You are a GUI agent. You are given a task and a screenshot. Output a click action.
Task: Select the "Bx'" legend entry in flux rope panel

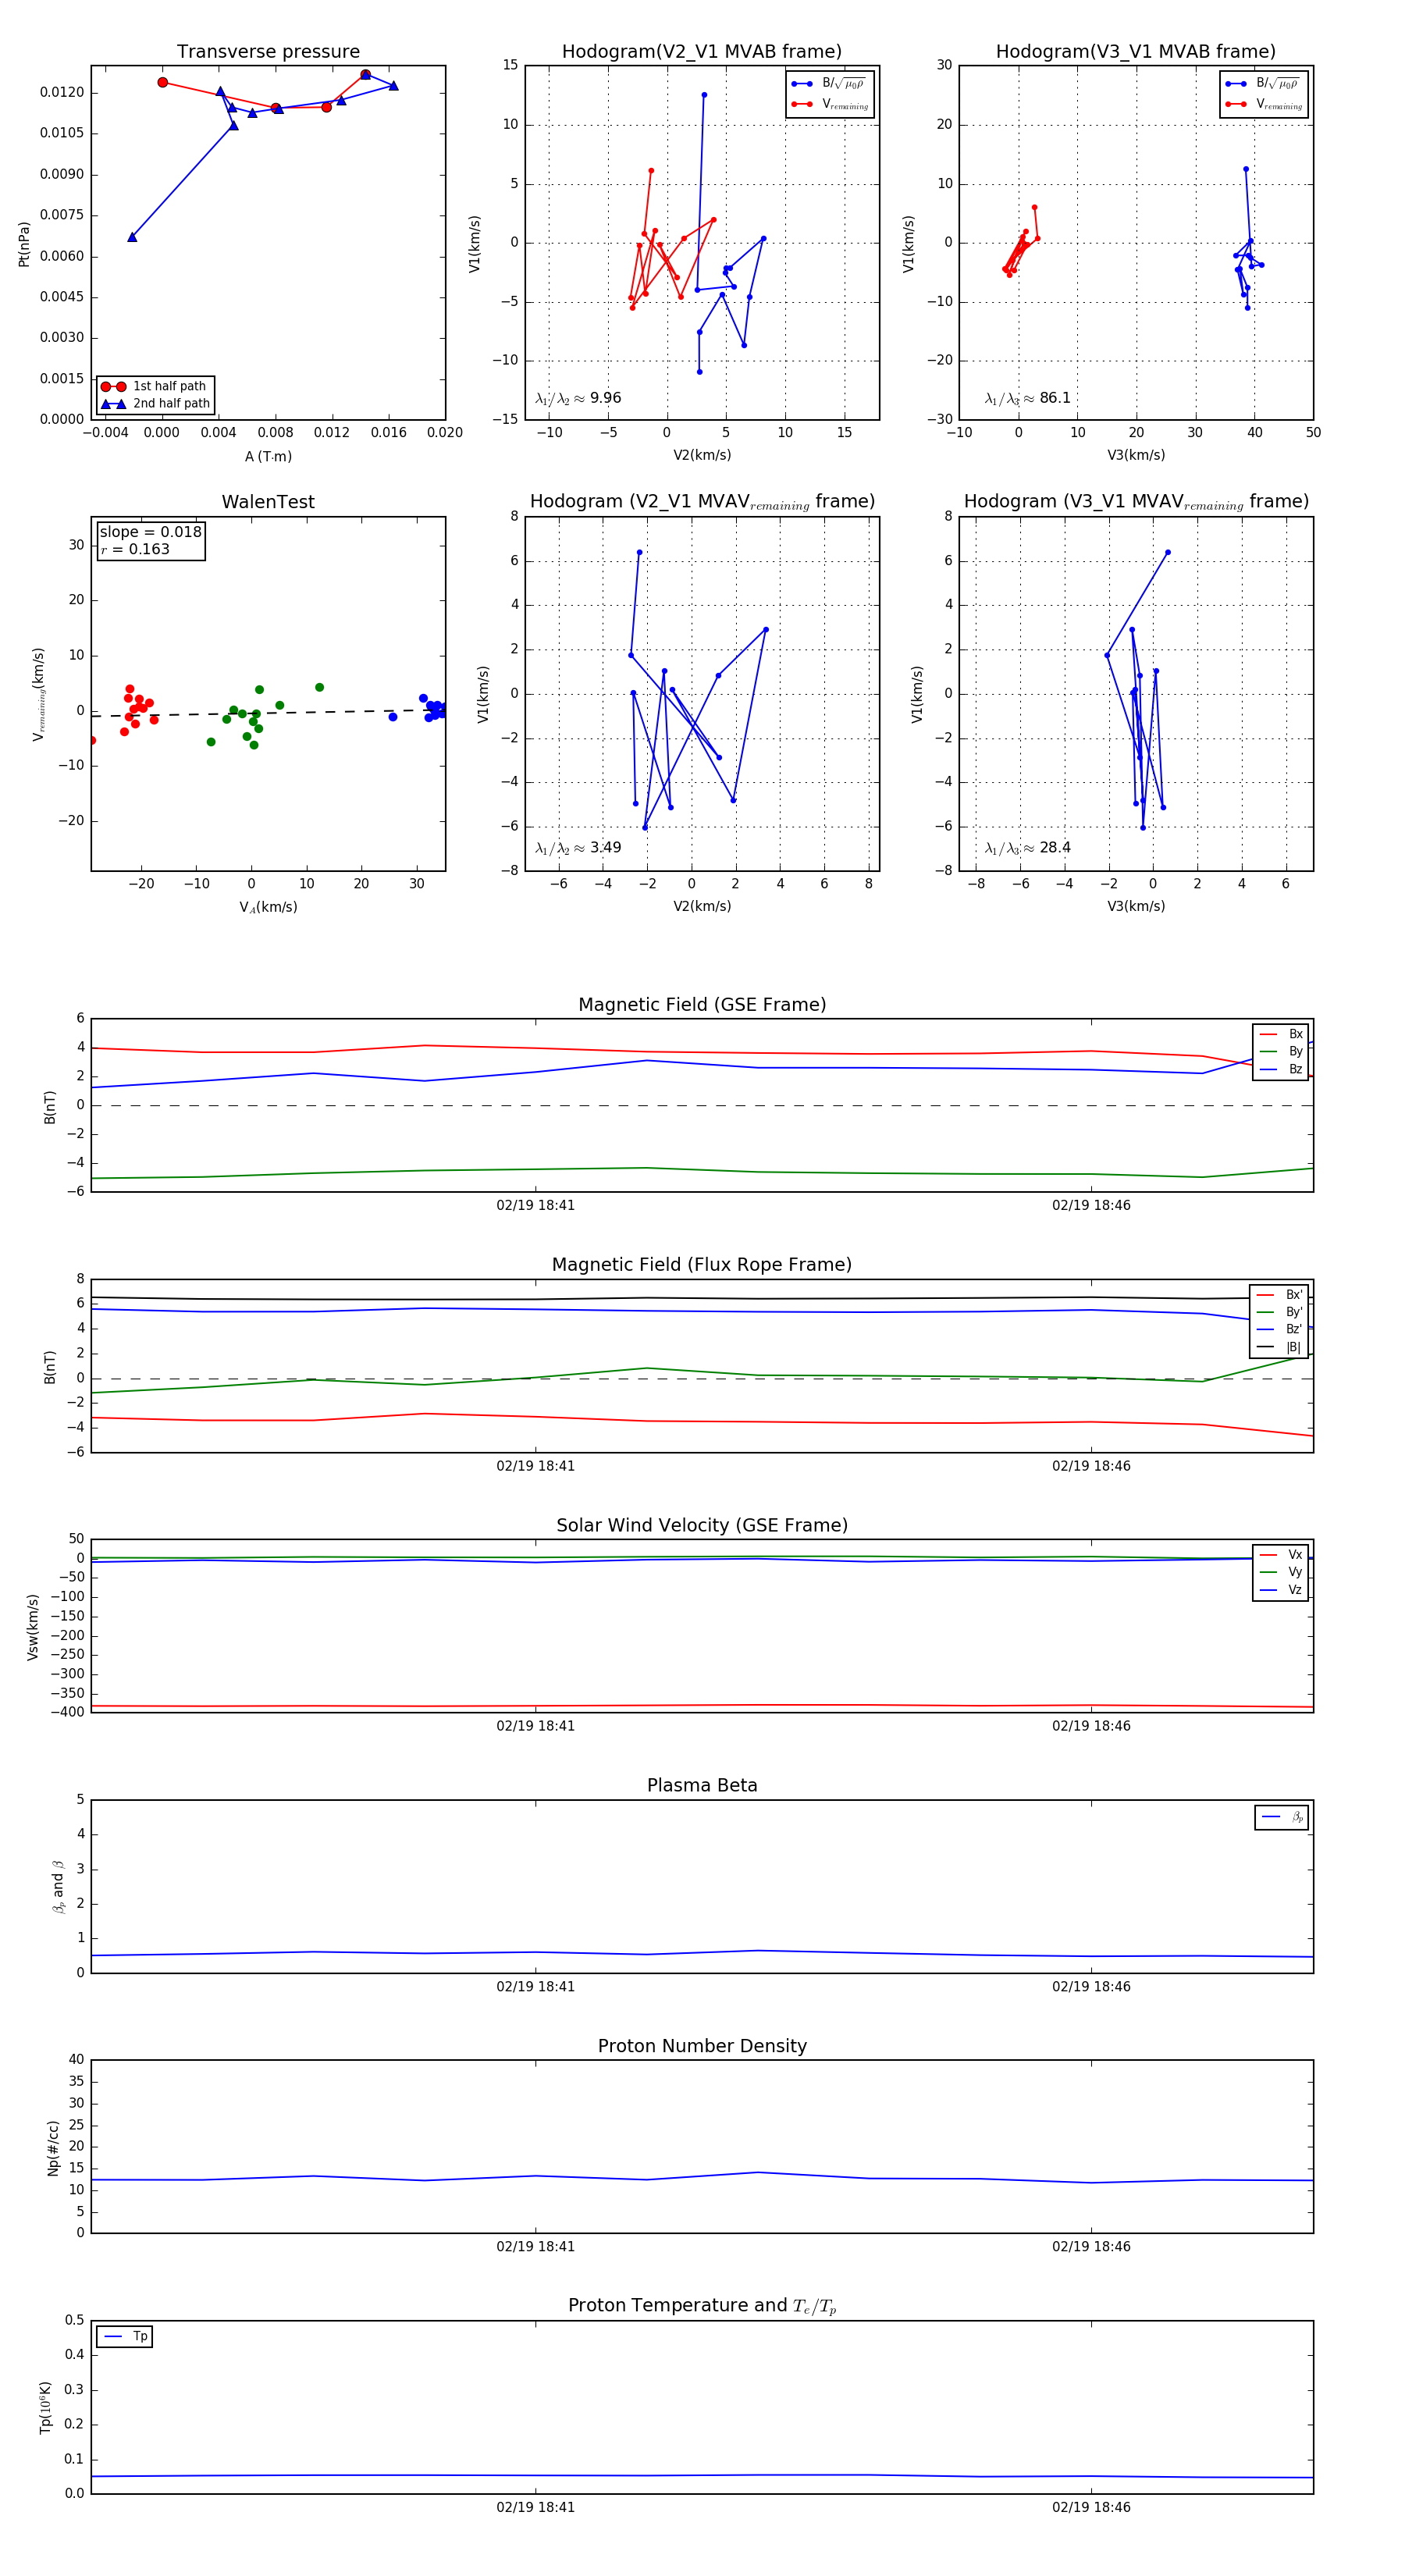pos(1279,1295)
